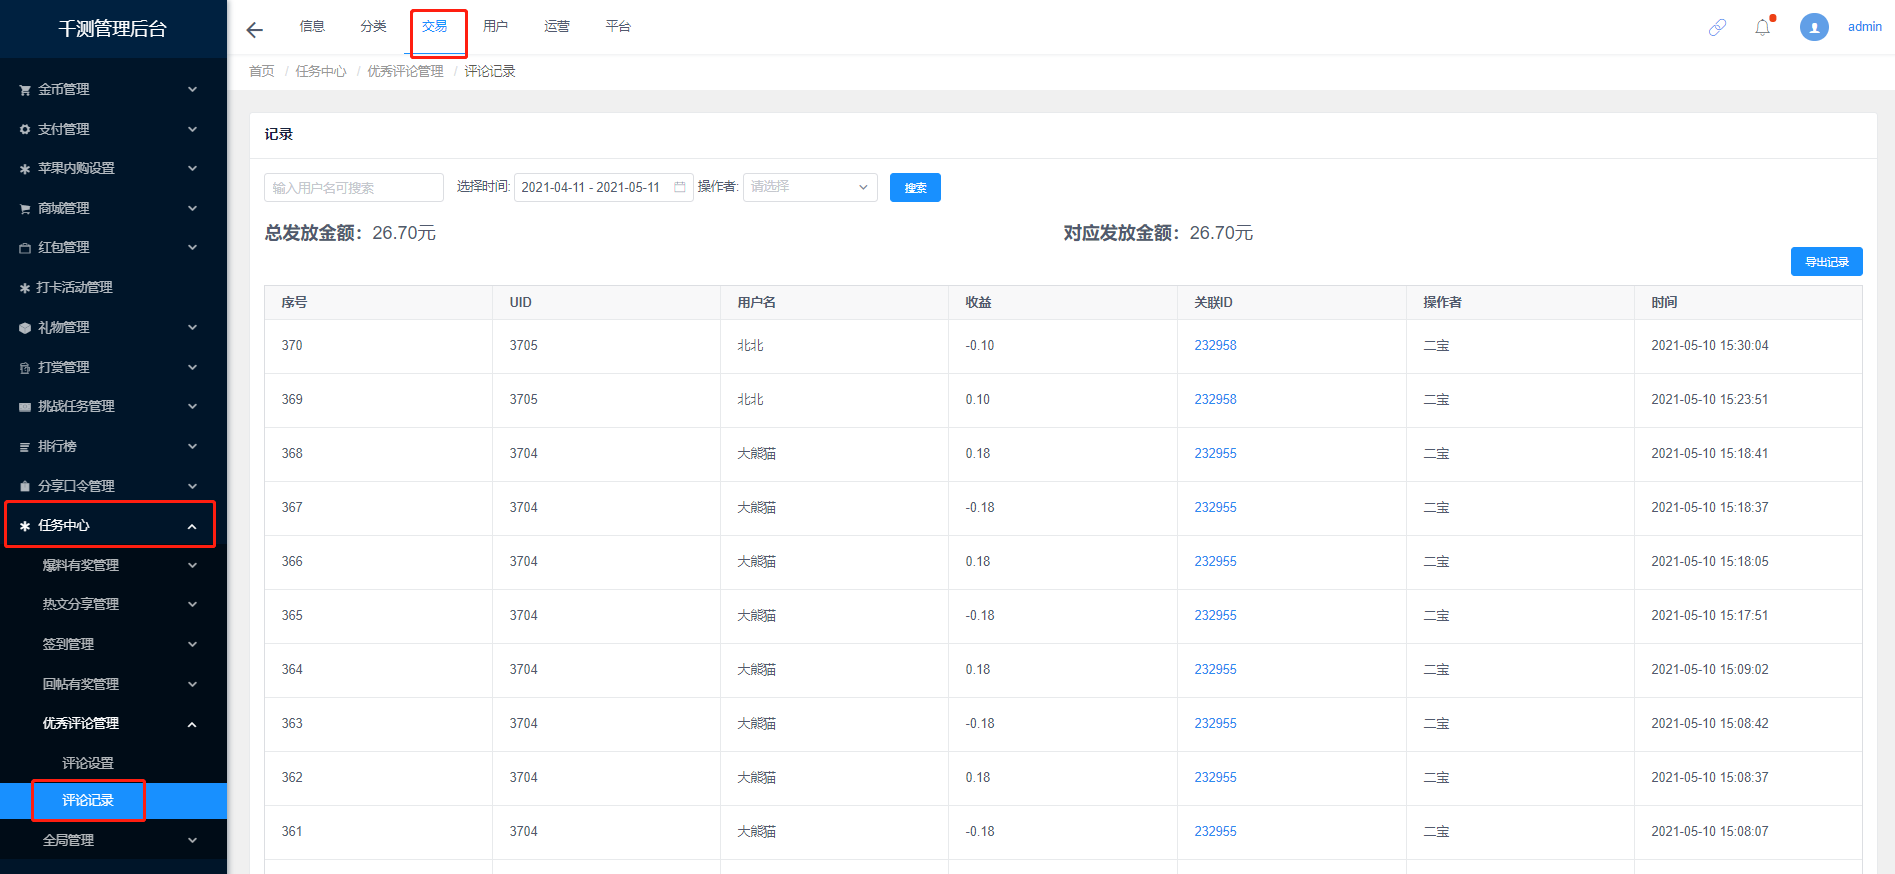The height and width of the screenshot is (874, 1895).
Task: Click 大熊猫 username in row 366
Action: (x=756, y=561)
